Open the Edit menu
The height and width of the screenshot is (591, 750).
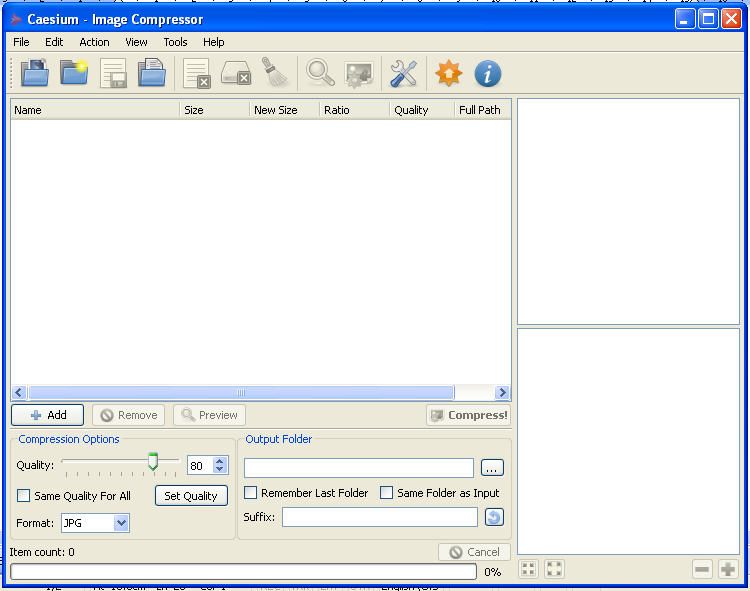[x=54, y=42]
